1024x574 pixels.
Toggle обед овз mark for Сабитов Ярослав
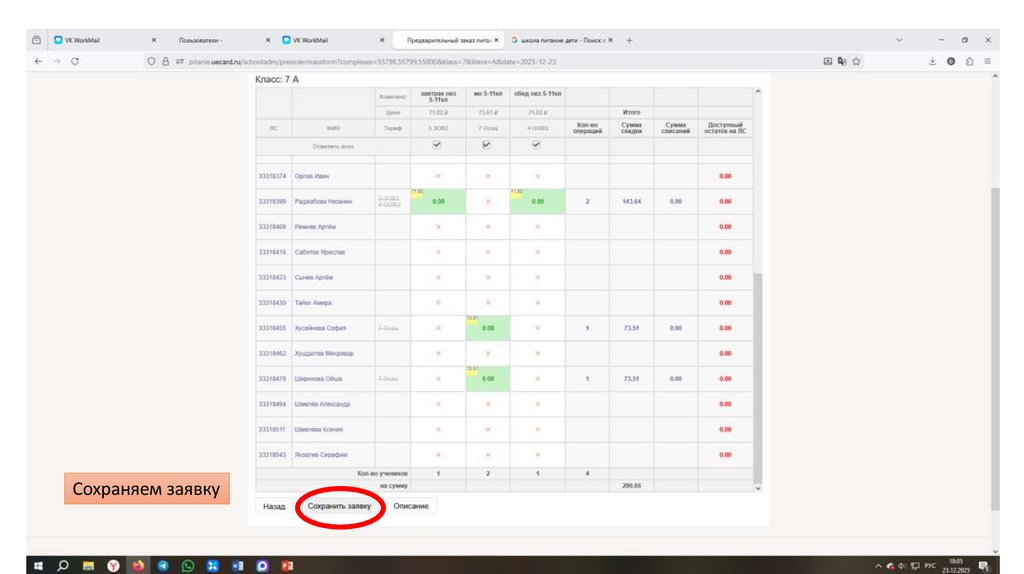(537, 252)
